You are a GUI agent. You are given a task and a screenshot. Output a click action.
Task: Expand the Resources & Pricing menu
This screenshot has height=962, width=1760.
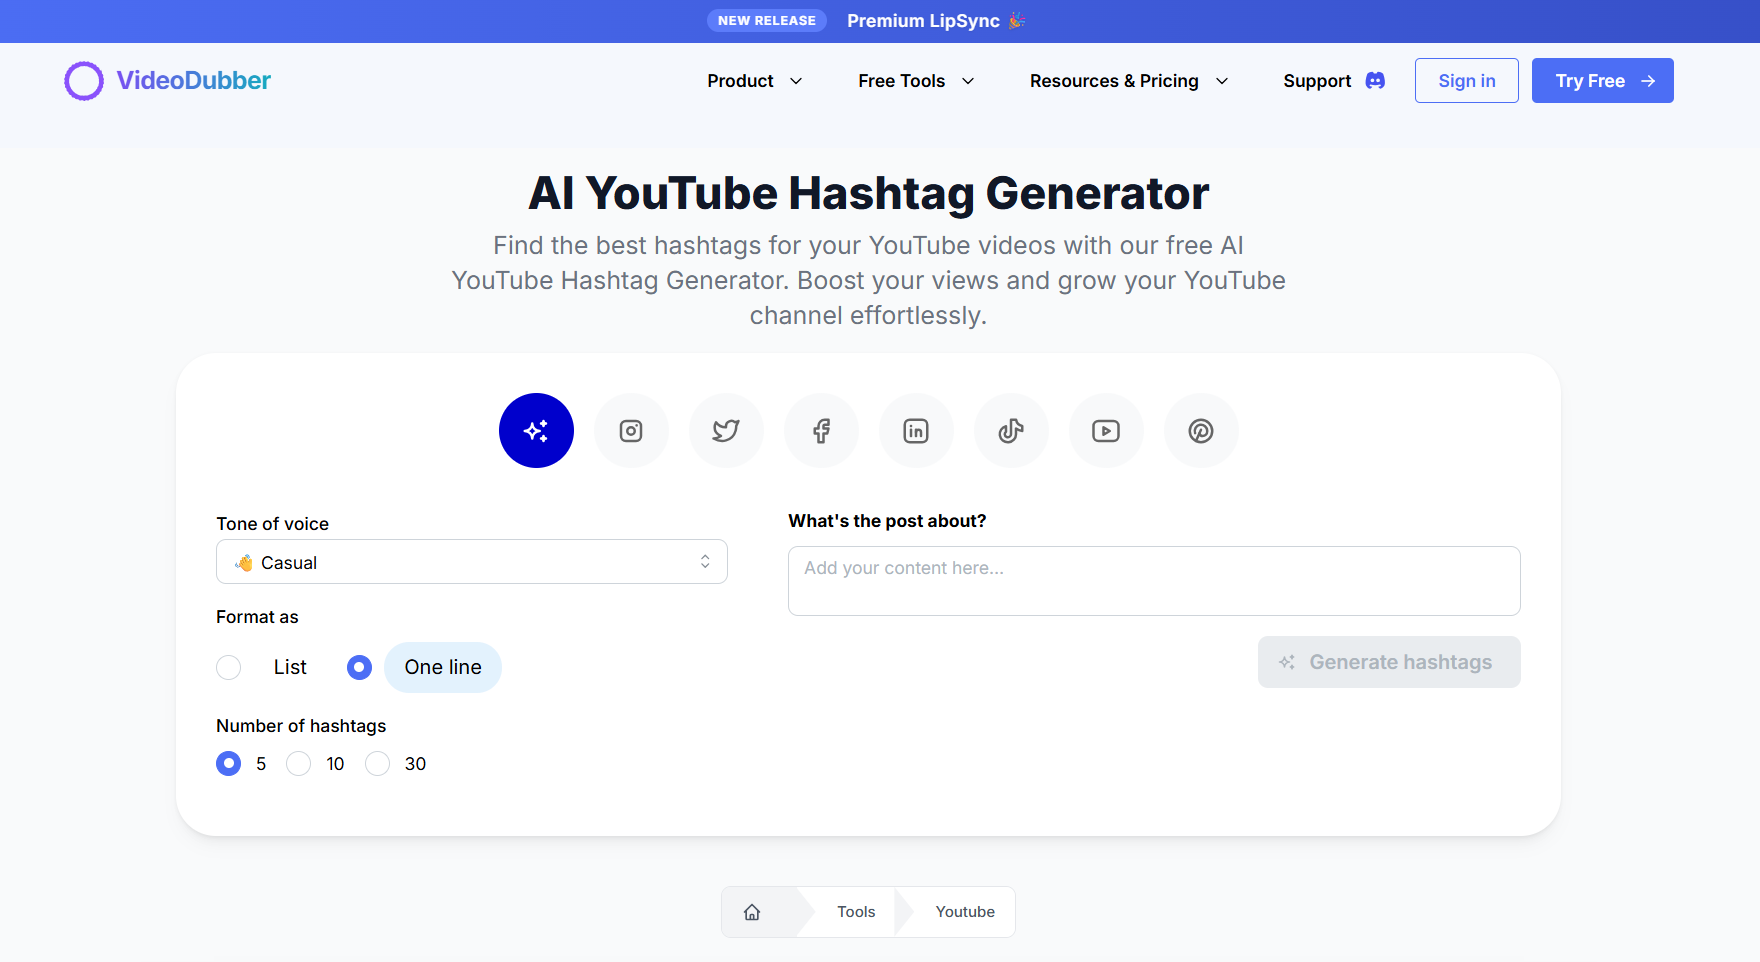[1129, 81]
